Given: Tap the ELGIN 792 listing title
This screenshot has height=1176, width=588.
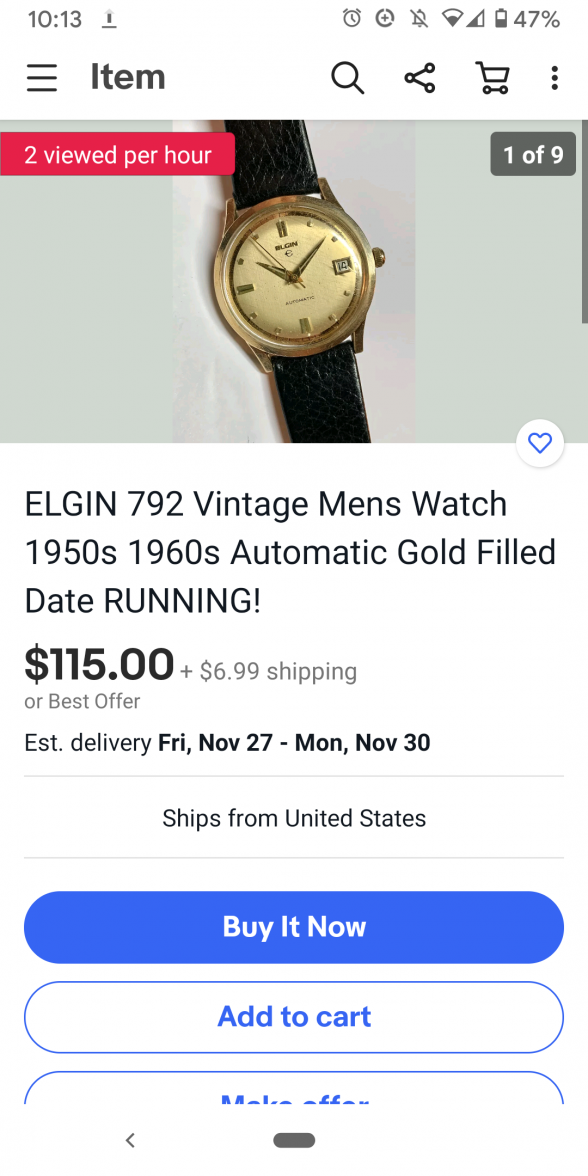Looking at the screenshot, I should (290, 553).
